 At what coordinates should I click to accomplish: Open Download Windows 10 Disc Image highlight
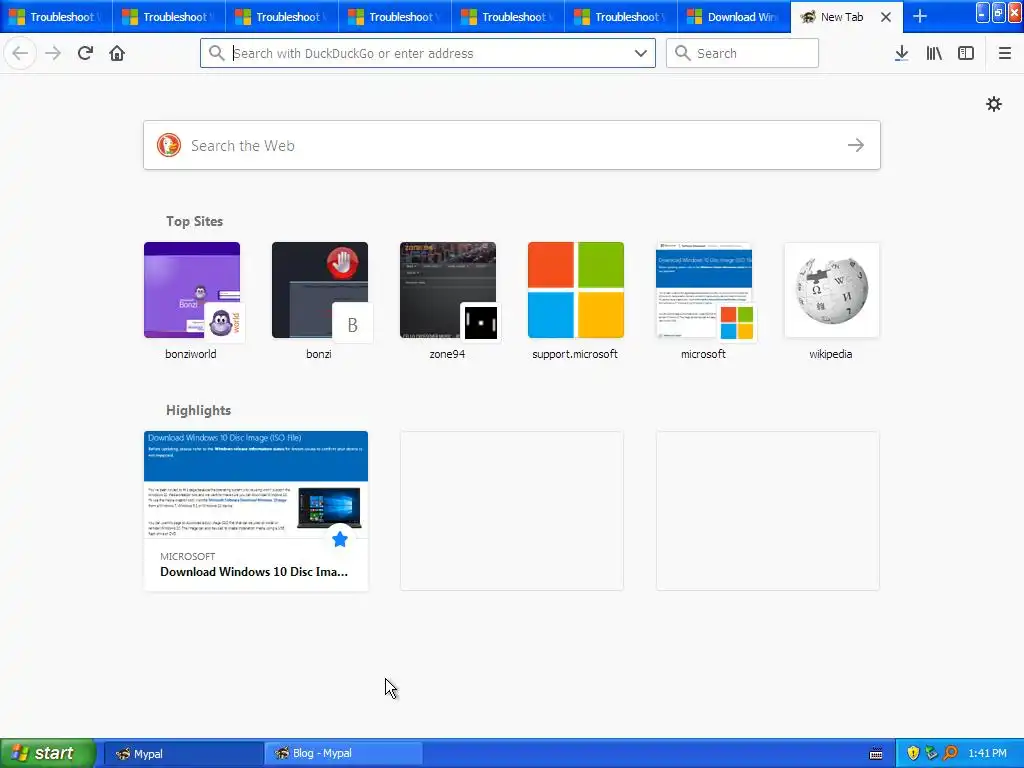255,511
